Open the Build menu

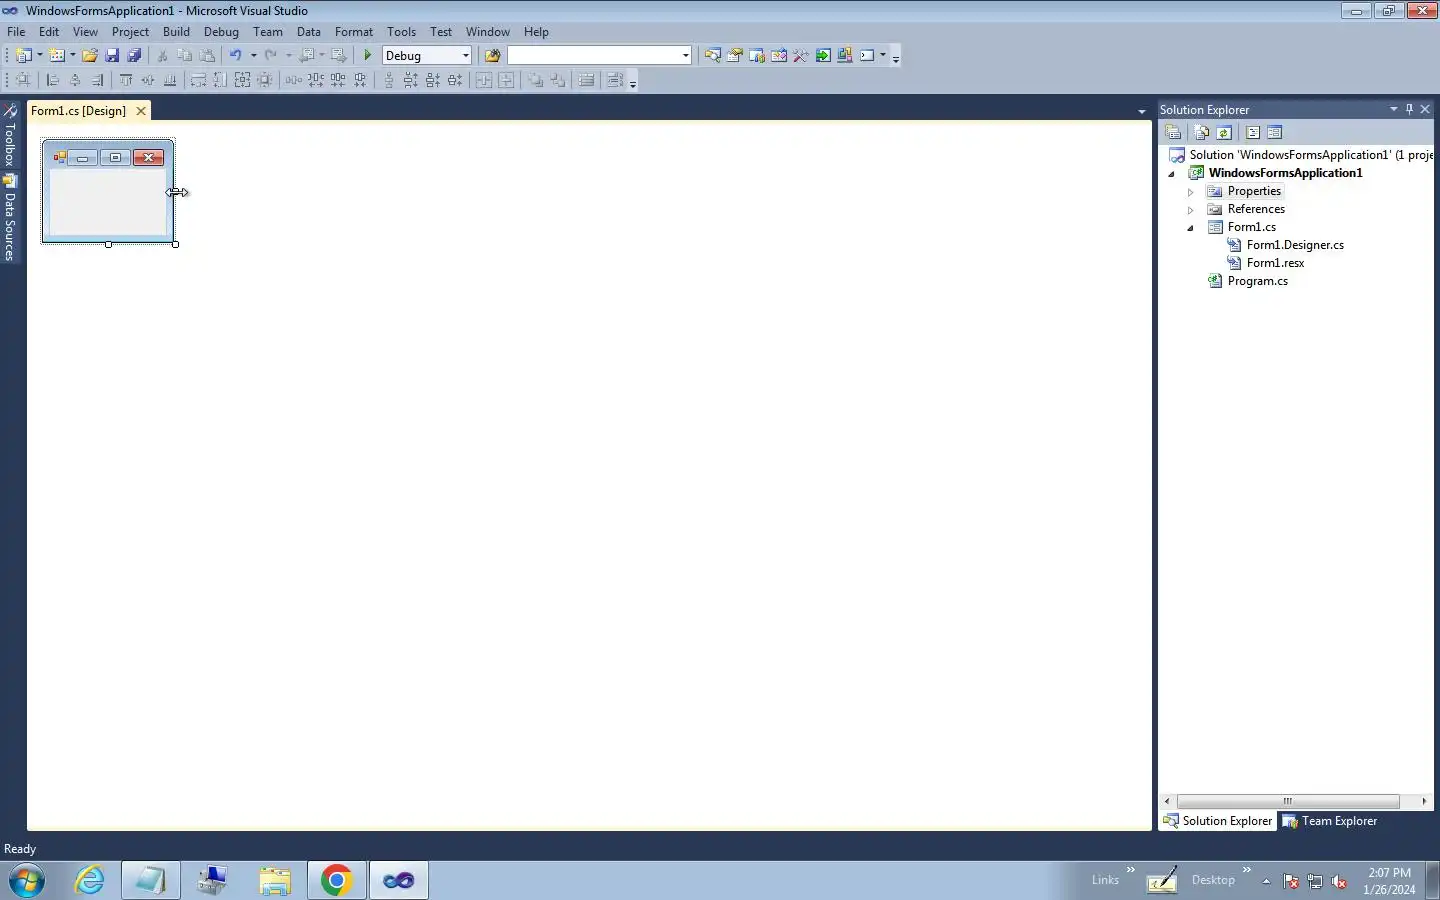tap(176, 32)
